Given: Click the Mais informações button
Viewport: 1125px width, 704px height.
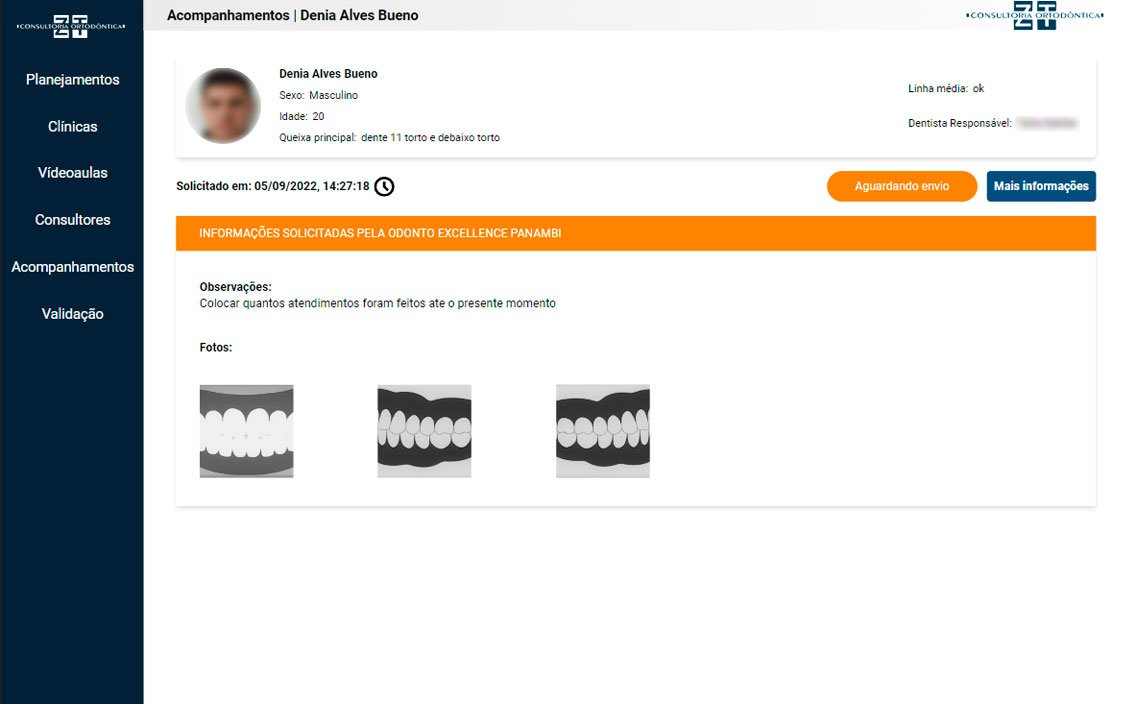Looking at the screenshot, I should pyautogui.click(x=1040, y=187).
